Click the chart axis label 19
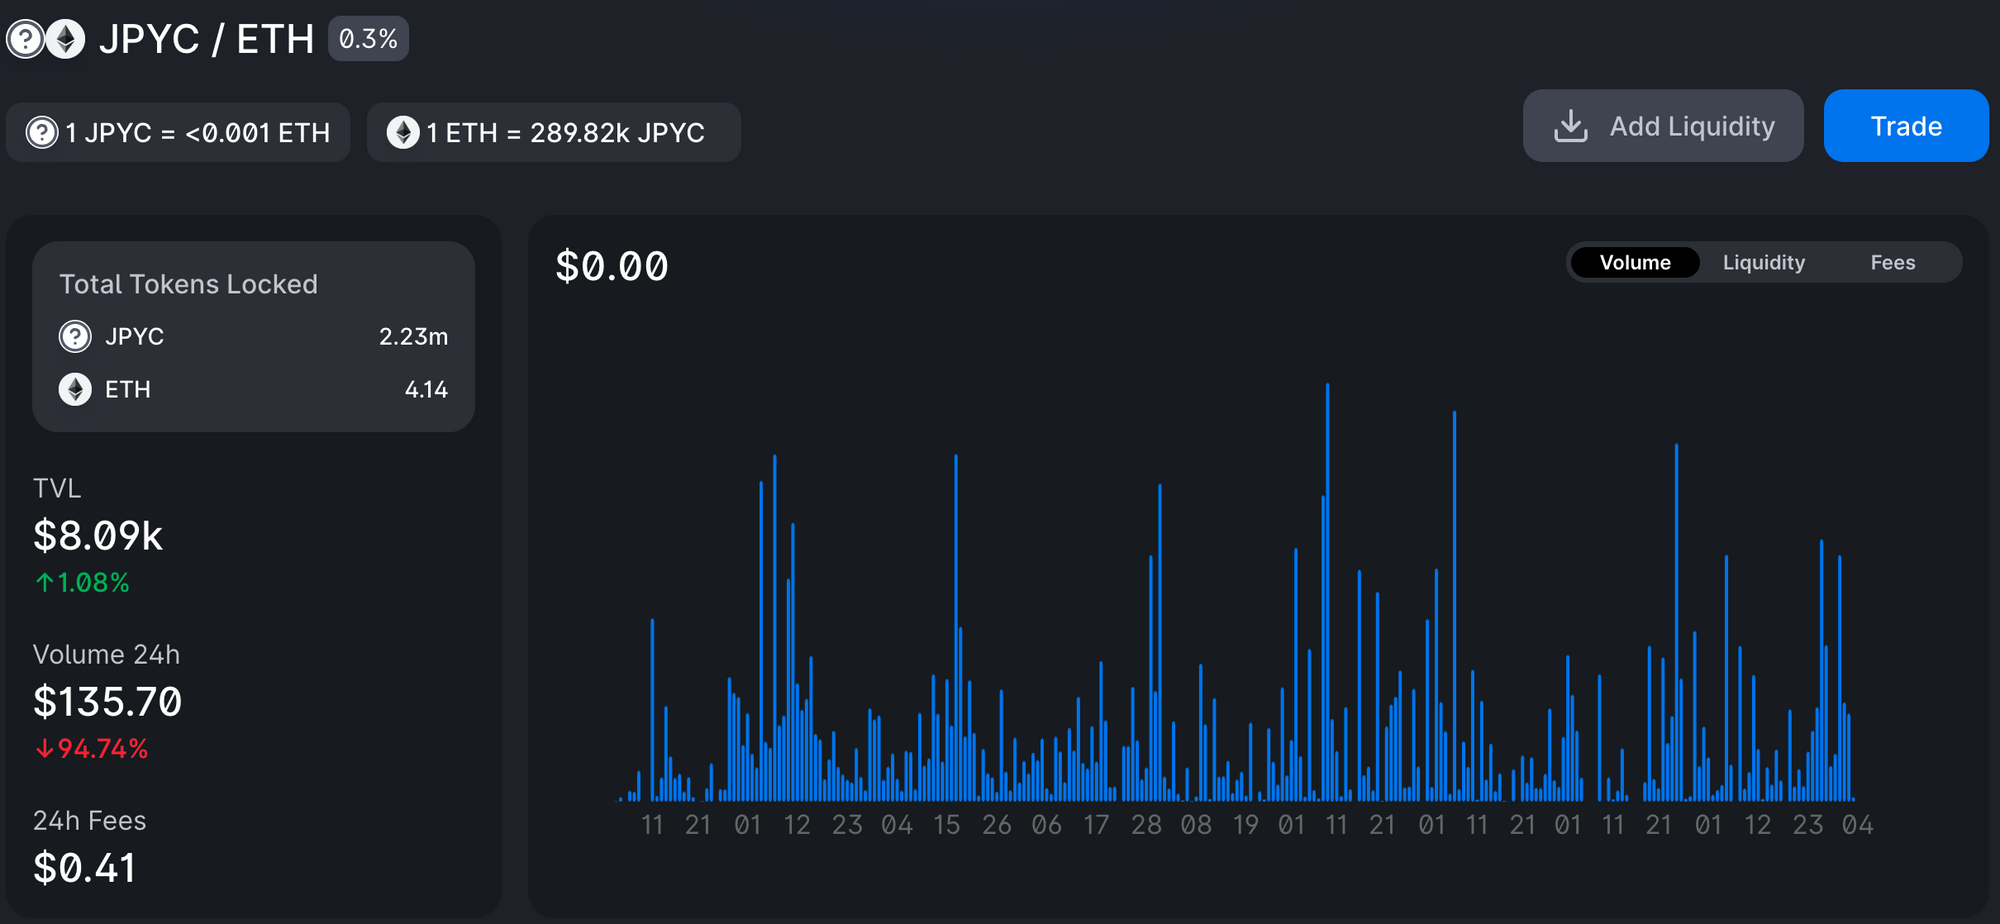This screenshot has height=924, width=2000. pos(1245,825)
